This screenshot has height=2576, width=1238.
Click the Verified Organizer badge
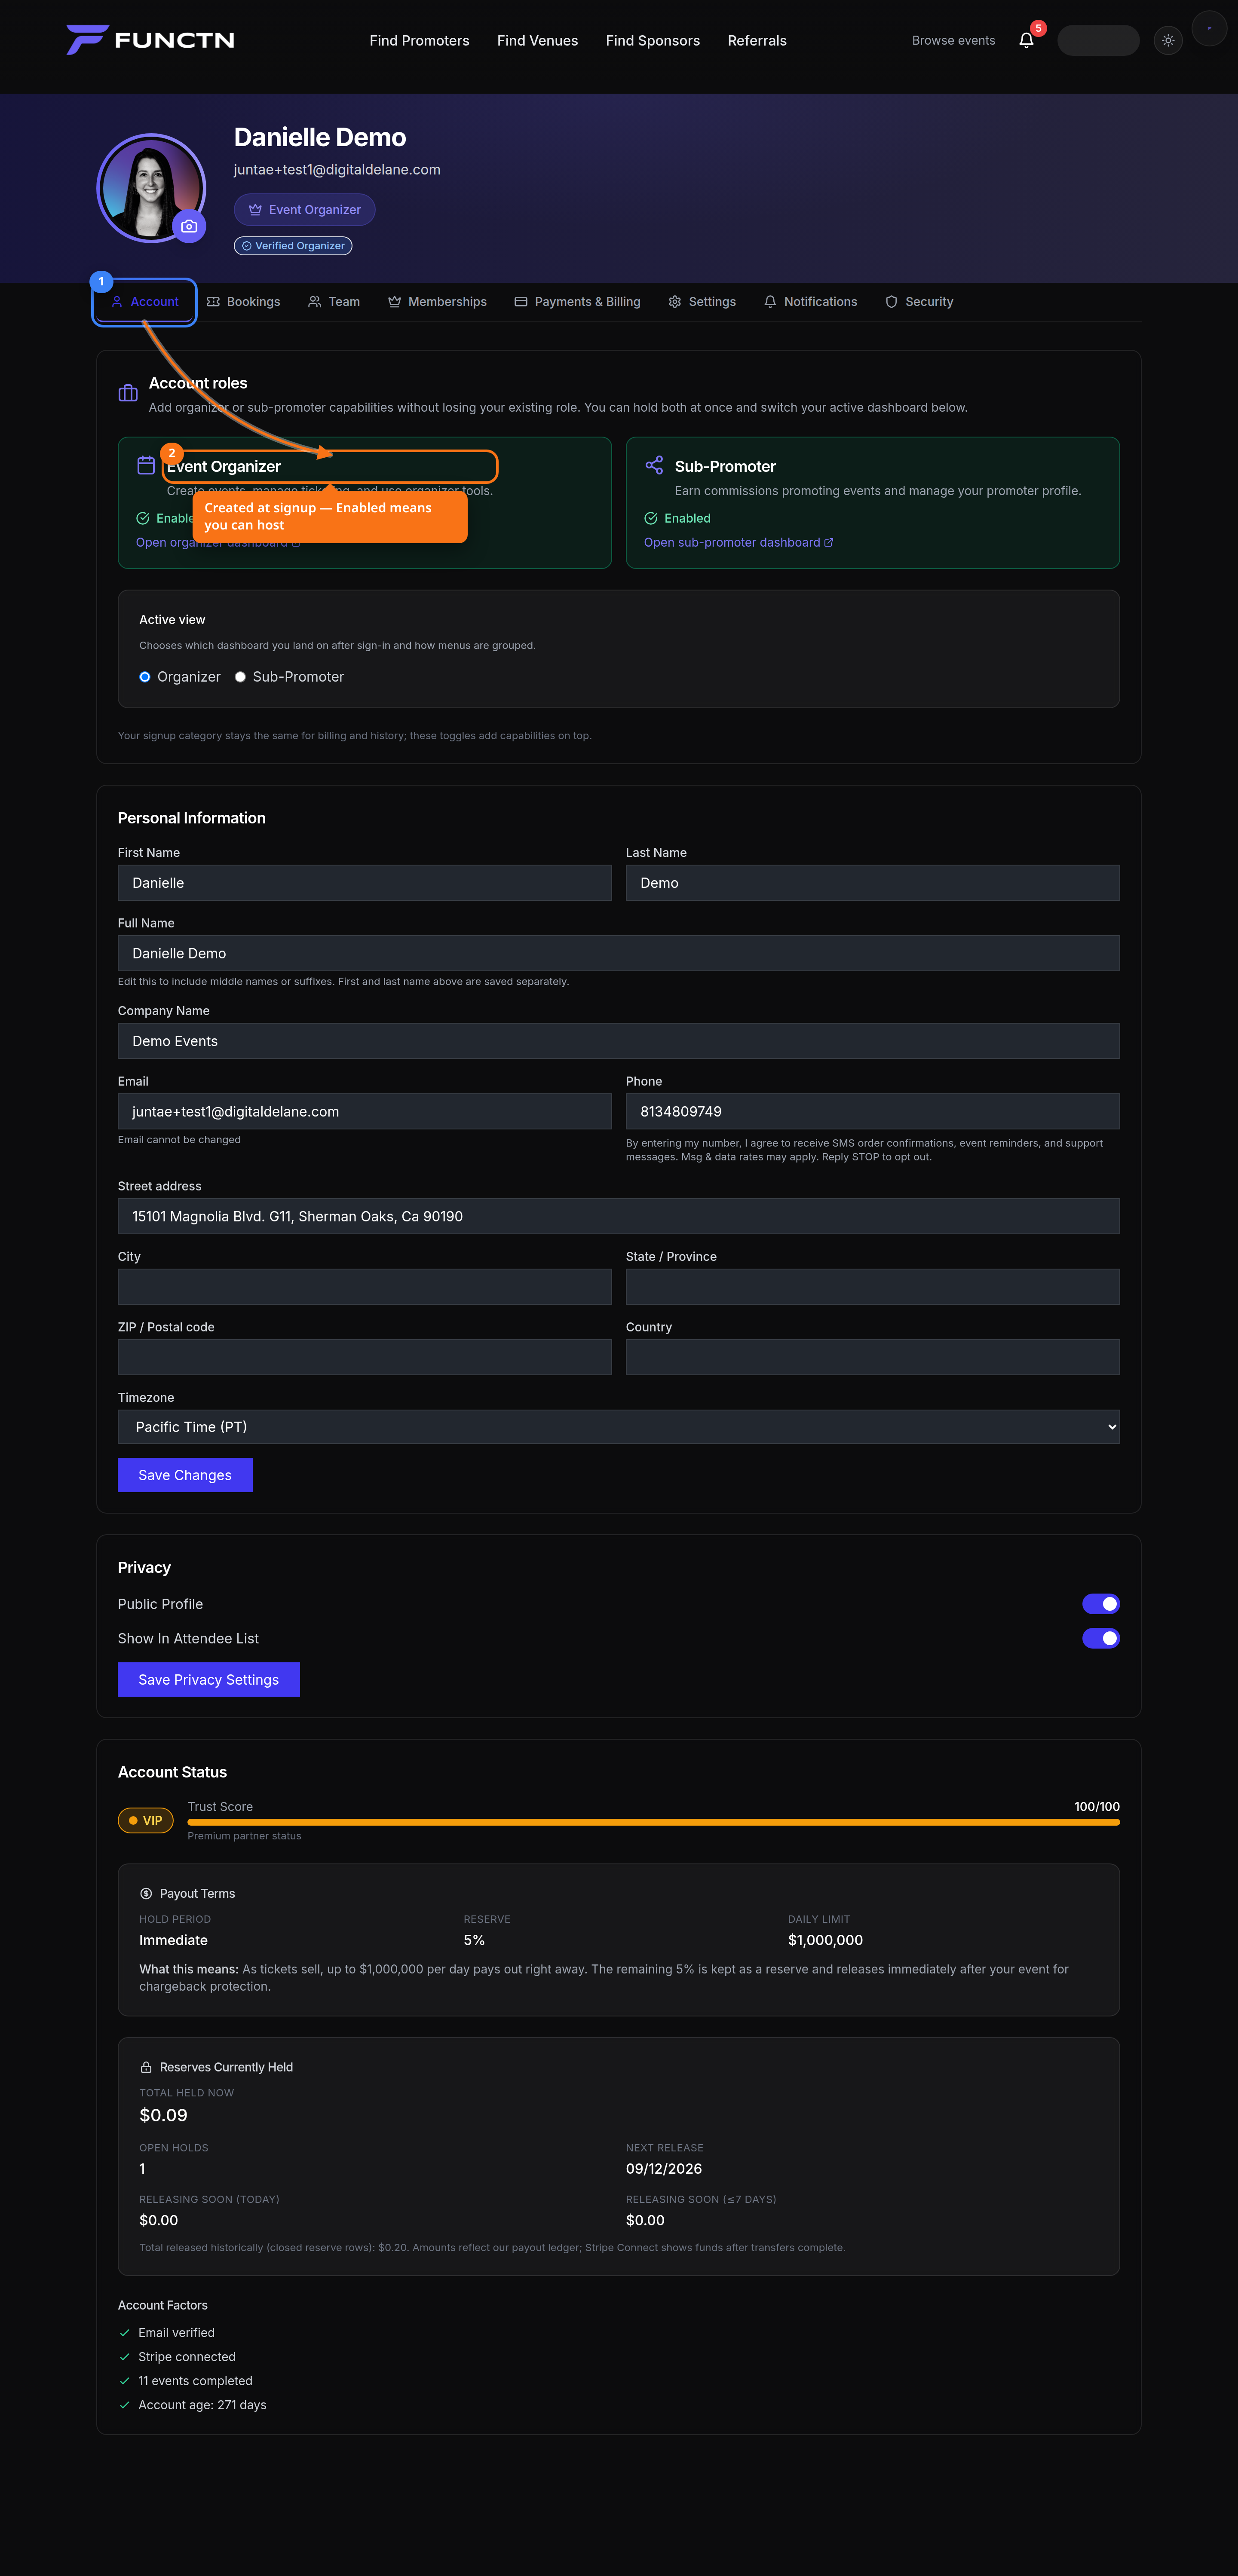pyautogui.click(x=293, y=246)
